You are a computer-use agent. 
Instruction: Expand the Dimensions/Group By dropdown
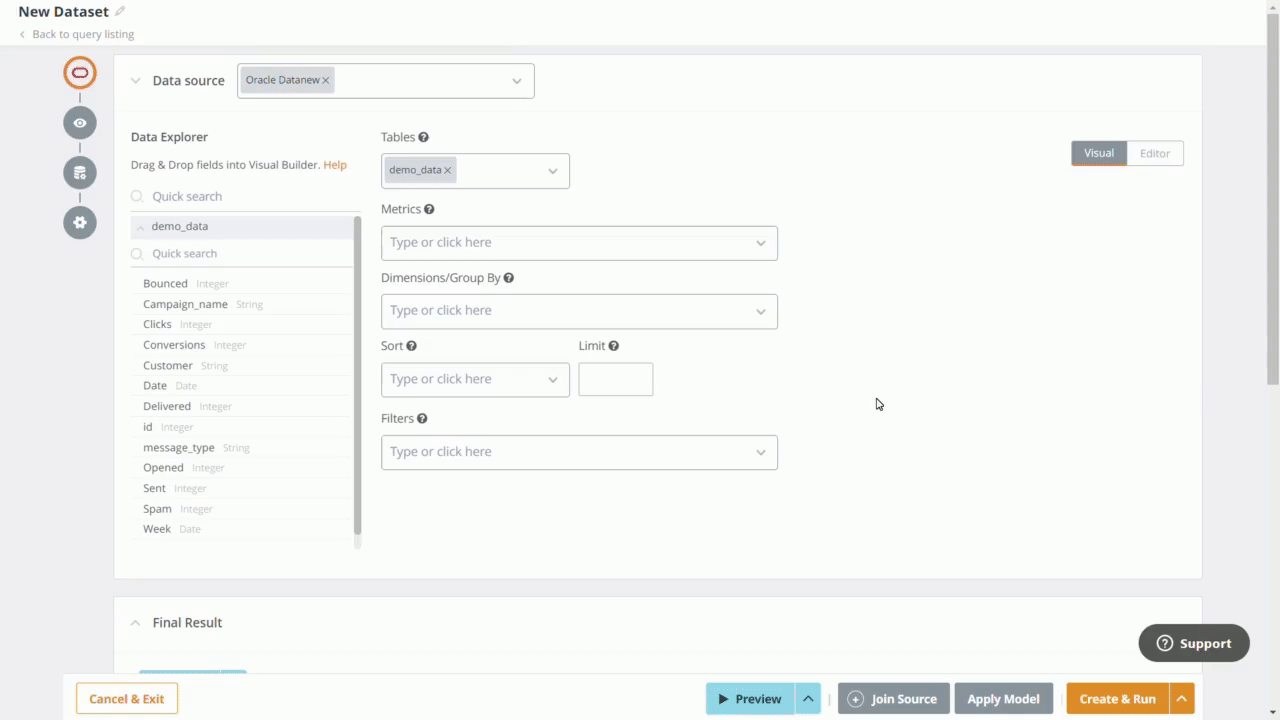tap(760, 310)
